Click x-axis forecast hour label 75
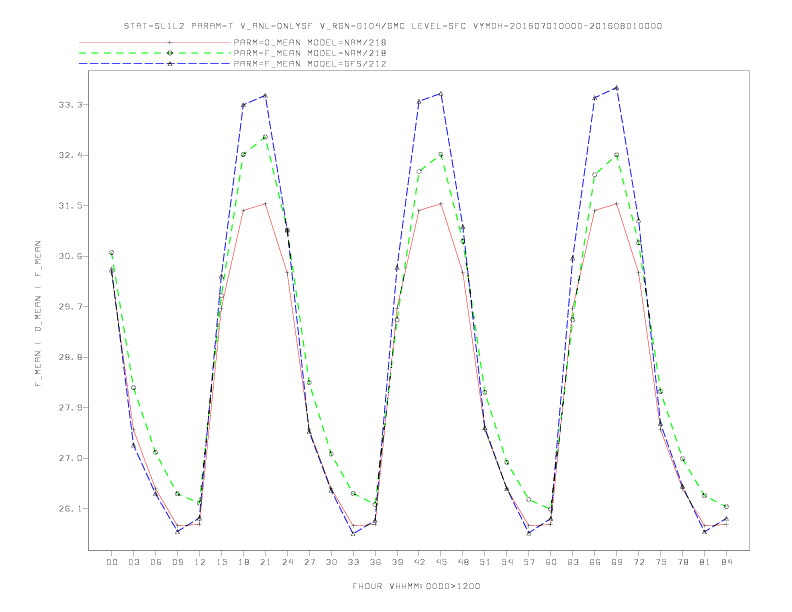Viewport: 792px width, 612px height. [x=661, y=562]
